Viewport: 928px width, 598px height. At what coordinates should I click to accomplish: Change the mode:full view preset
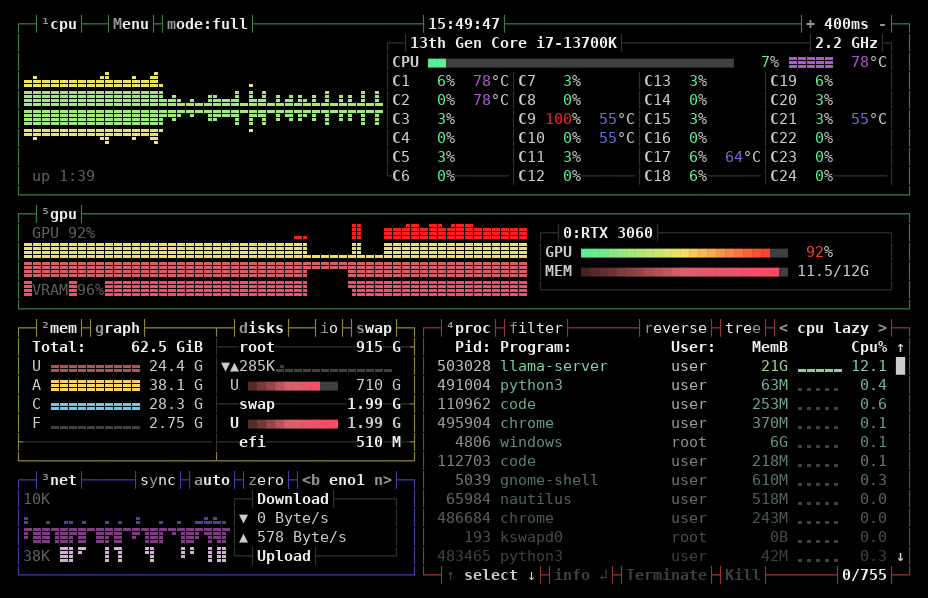(x=207, y=24)
